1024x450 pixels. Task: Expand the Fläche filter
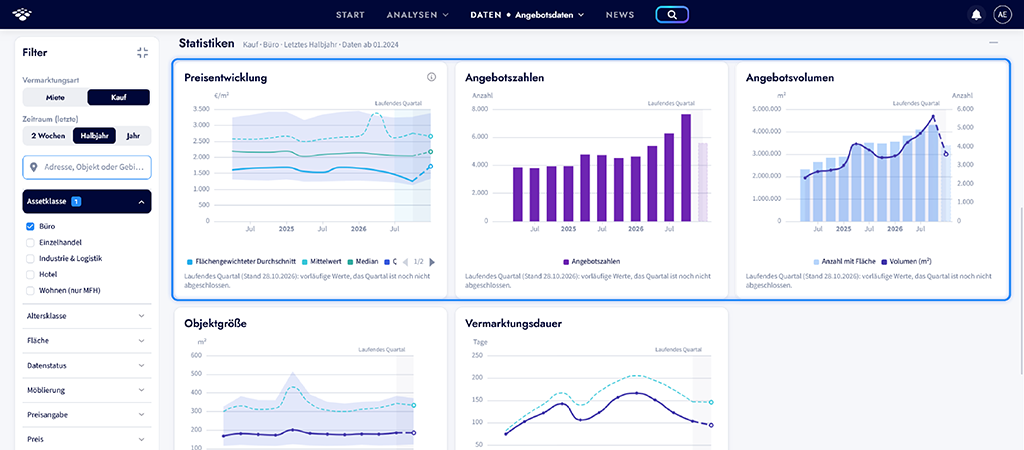87,341
